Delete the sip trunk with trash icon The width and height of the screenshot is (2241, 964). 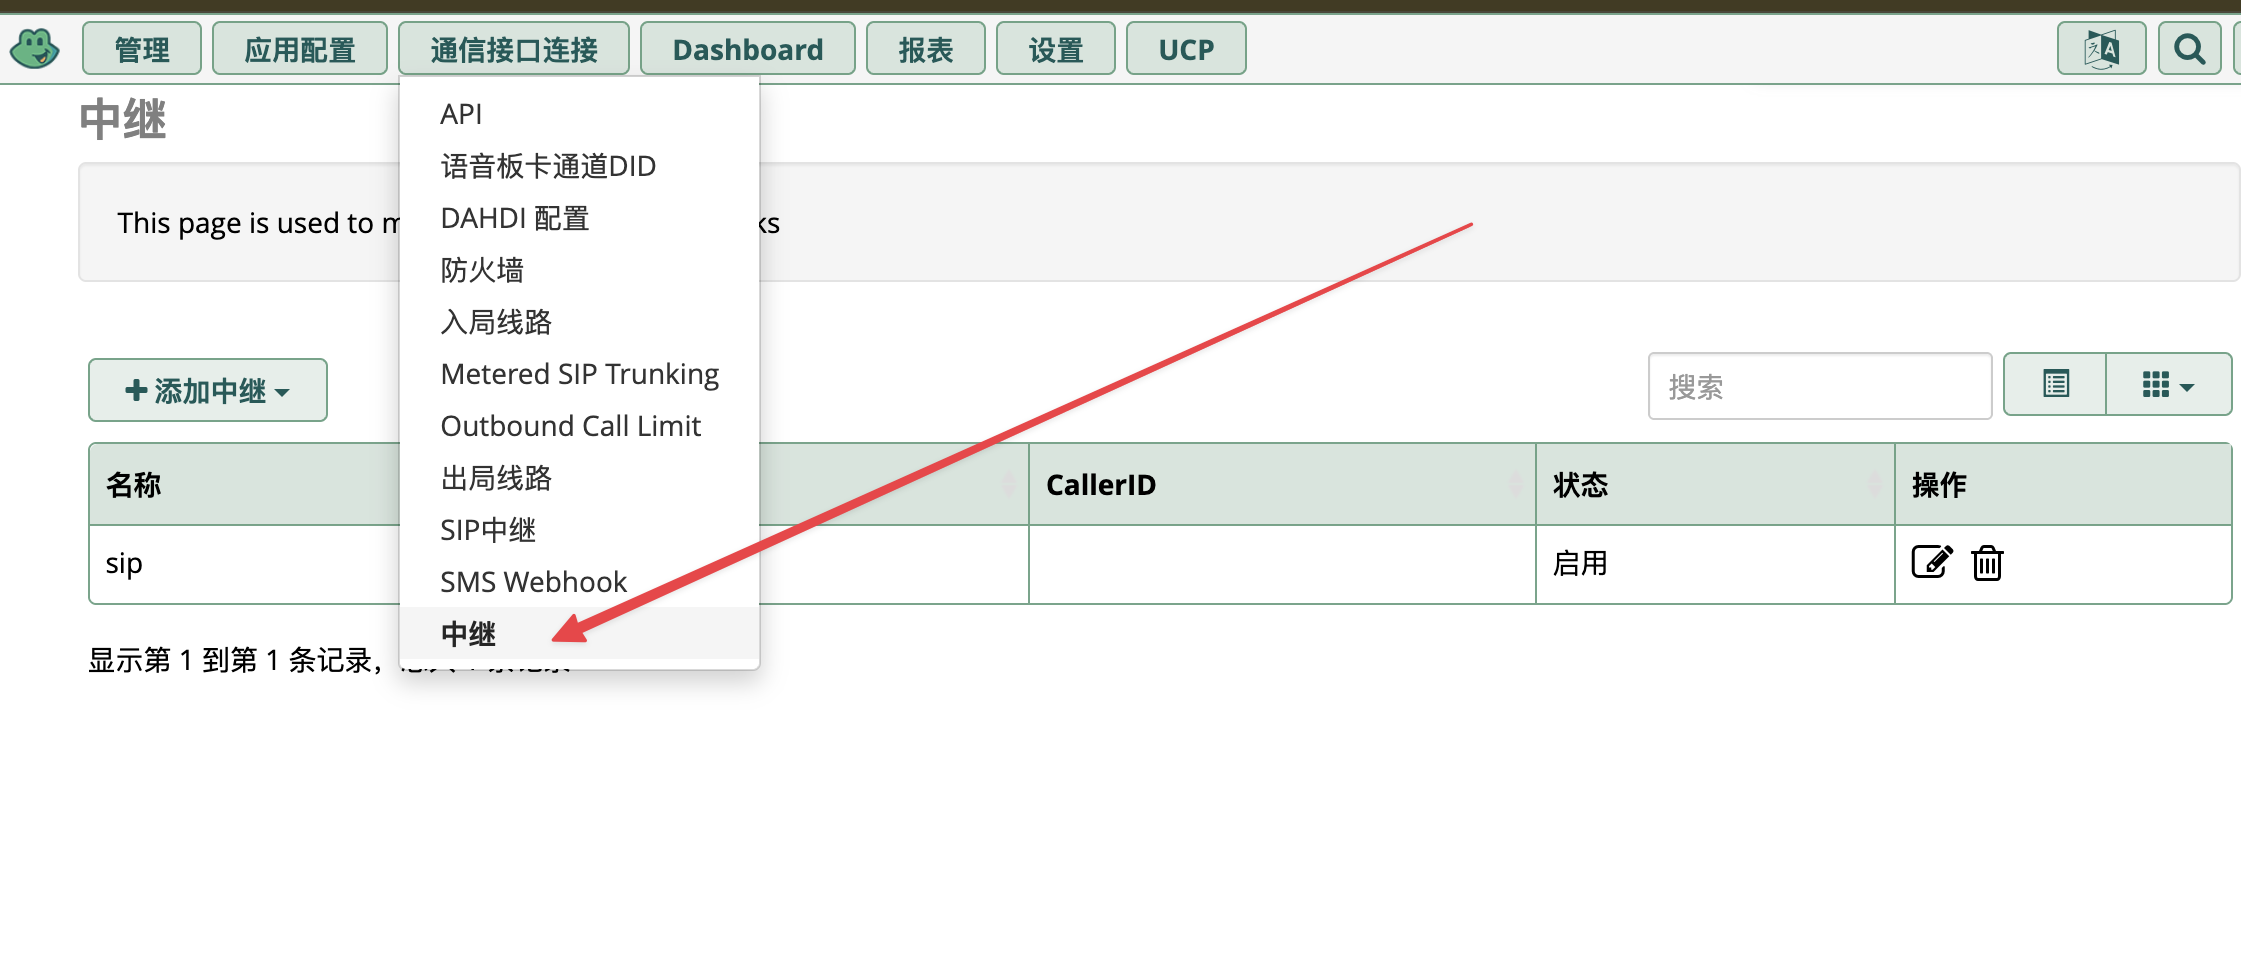(1987, 563)
